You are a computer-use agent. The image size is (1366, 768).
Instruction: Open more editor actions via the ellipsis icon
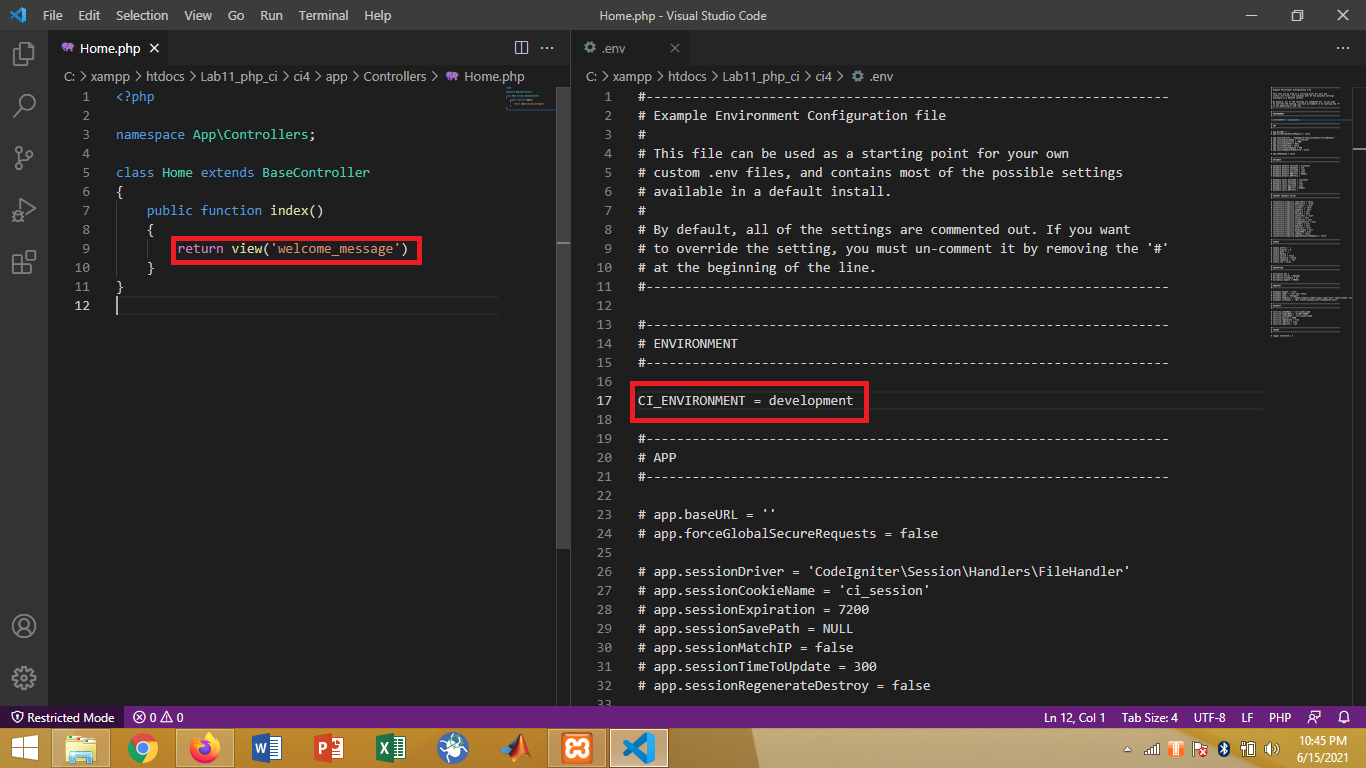[x=547, y=47]
